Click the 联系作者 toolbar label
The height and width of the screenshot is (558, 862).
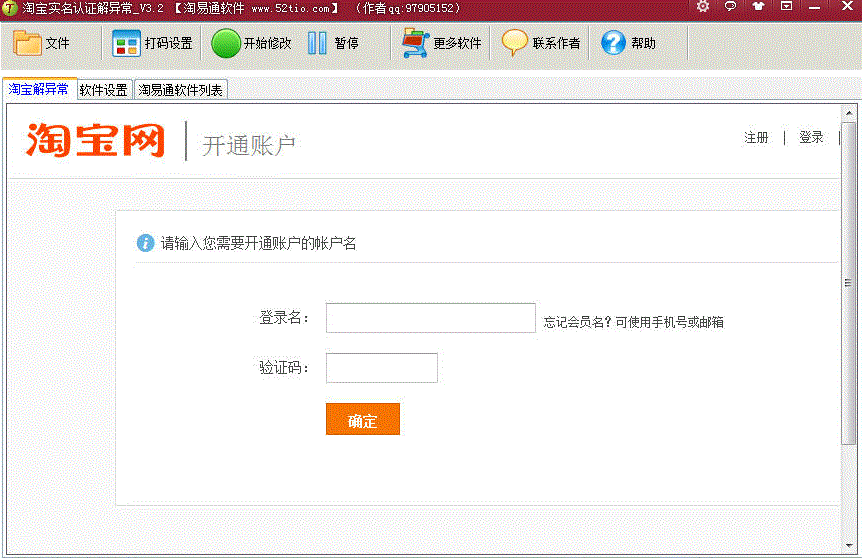point(556,43)
